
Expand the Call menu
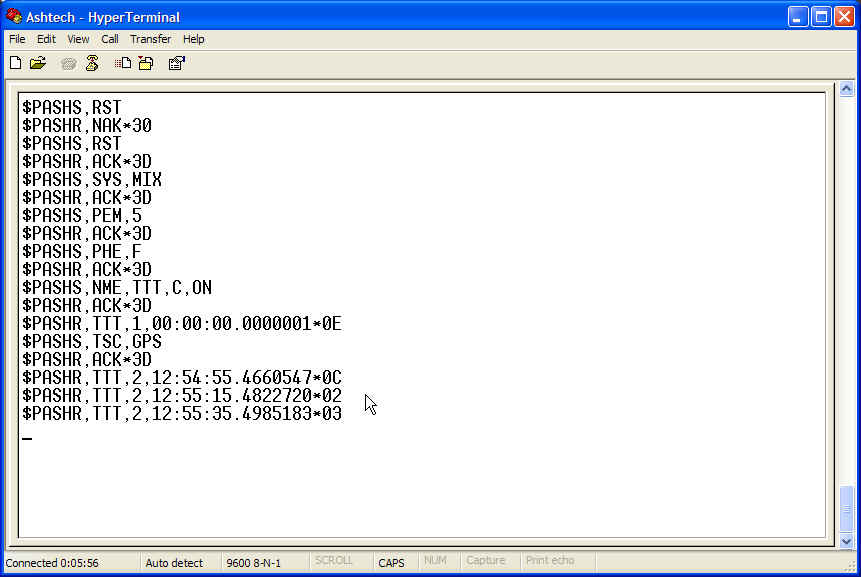tap(110, 39)
